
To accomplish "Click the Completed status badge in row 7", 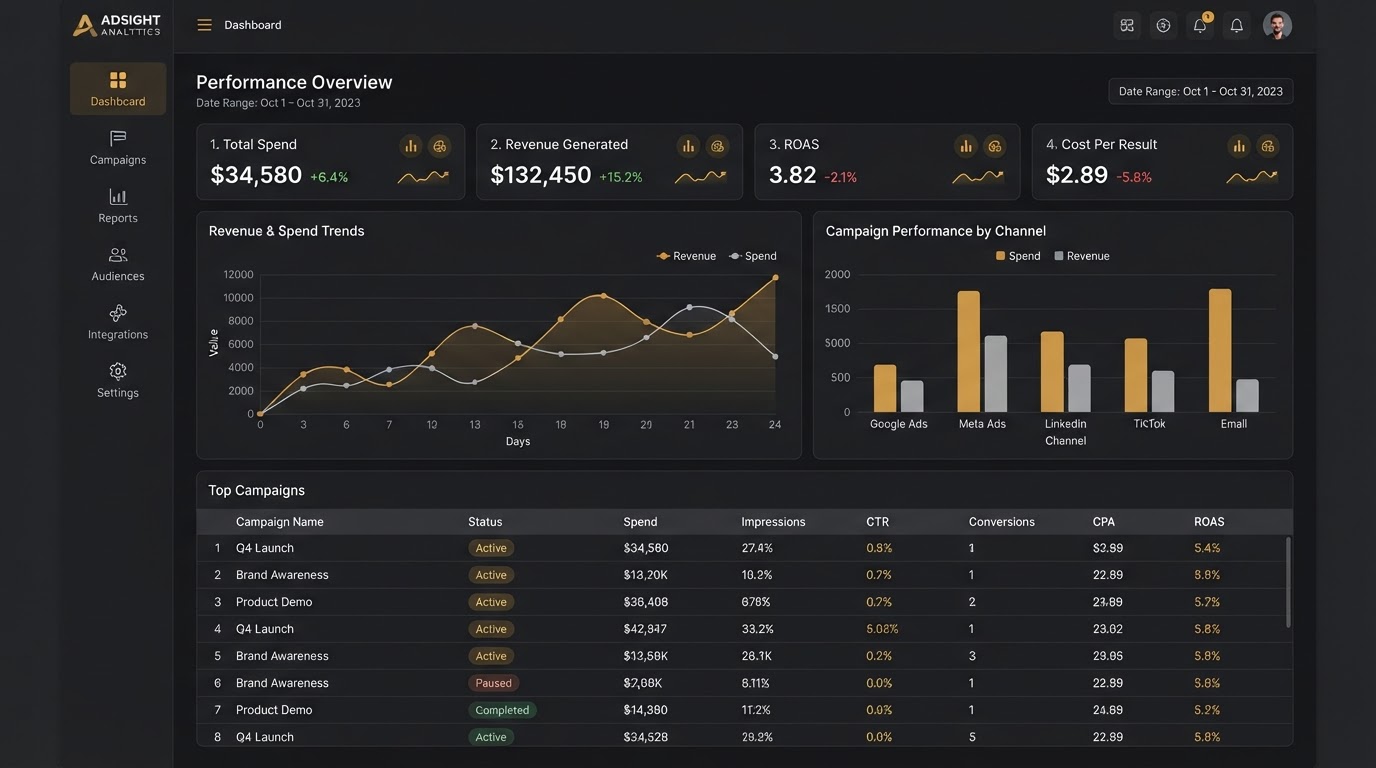I will [x=502, y=710].
